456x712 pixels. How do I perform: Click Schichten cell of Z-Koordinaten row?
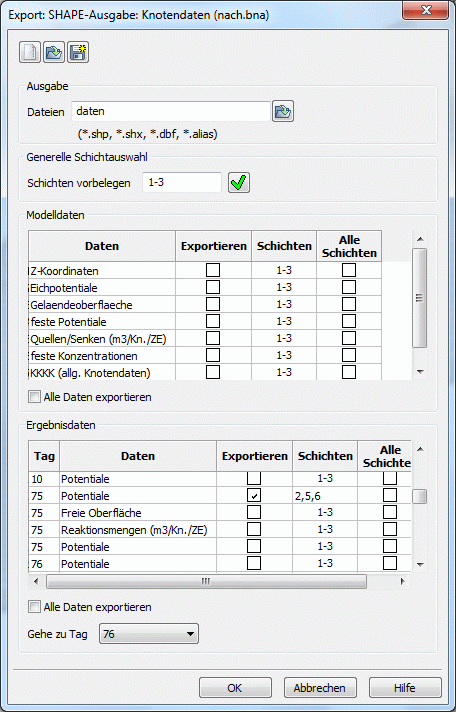pyautogui.click(x=284, y=271)
